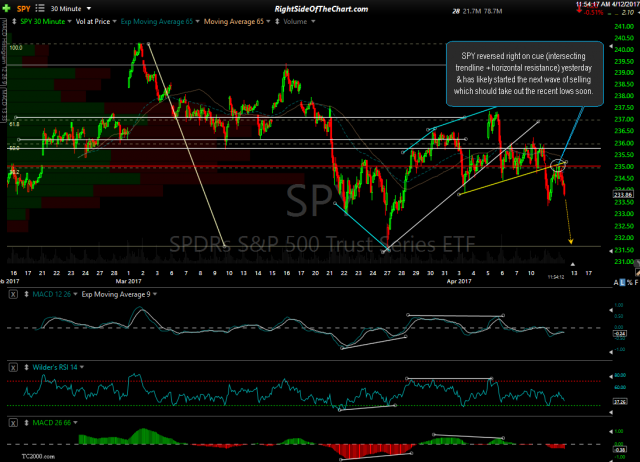640x462 pixels.
Task: Click the move arrows beside SPY 30 Minute
Action: coord(13,21)
